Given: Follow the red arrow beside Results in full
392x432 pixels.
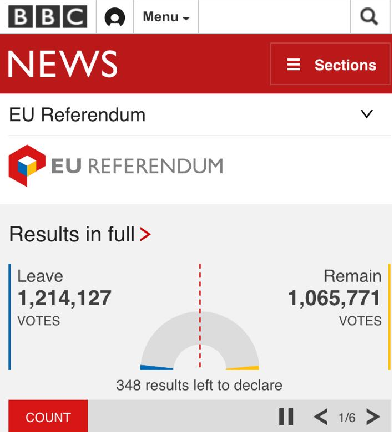Looking at the screenshot, I should (x=145, y=234).
